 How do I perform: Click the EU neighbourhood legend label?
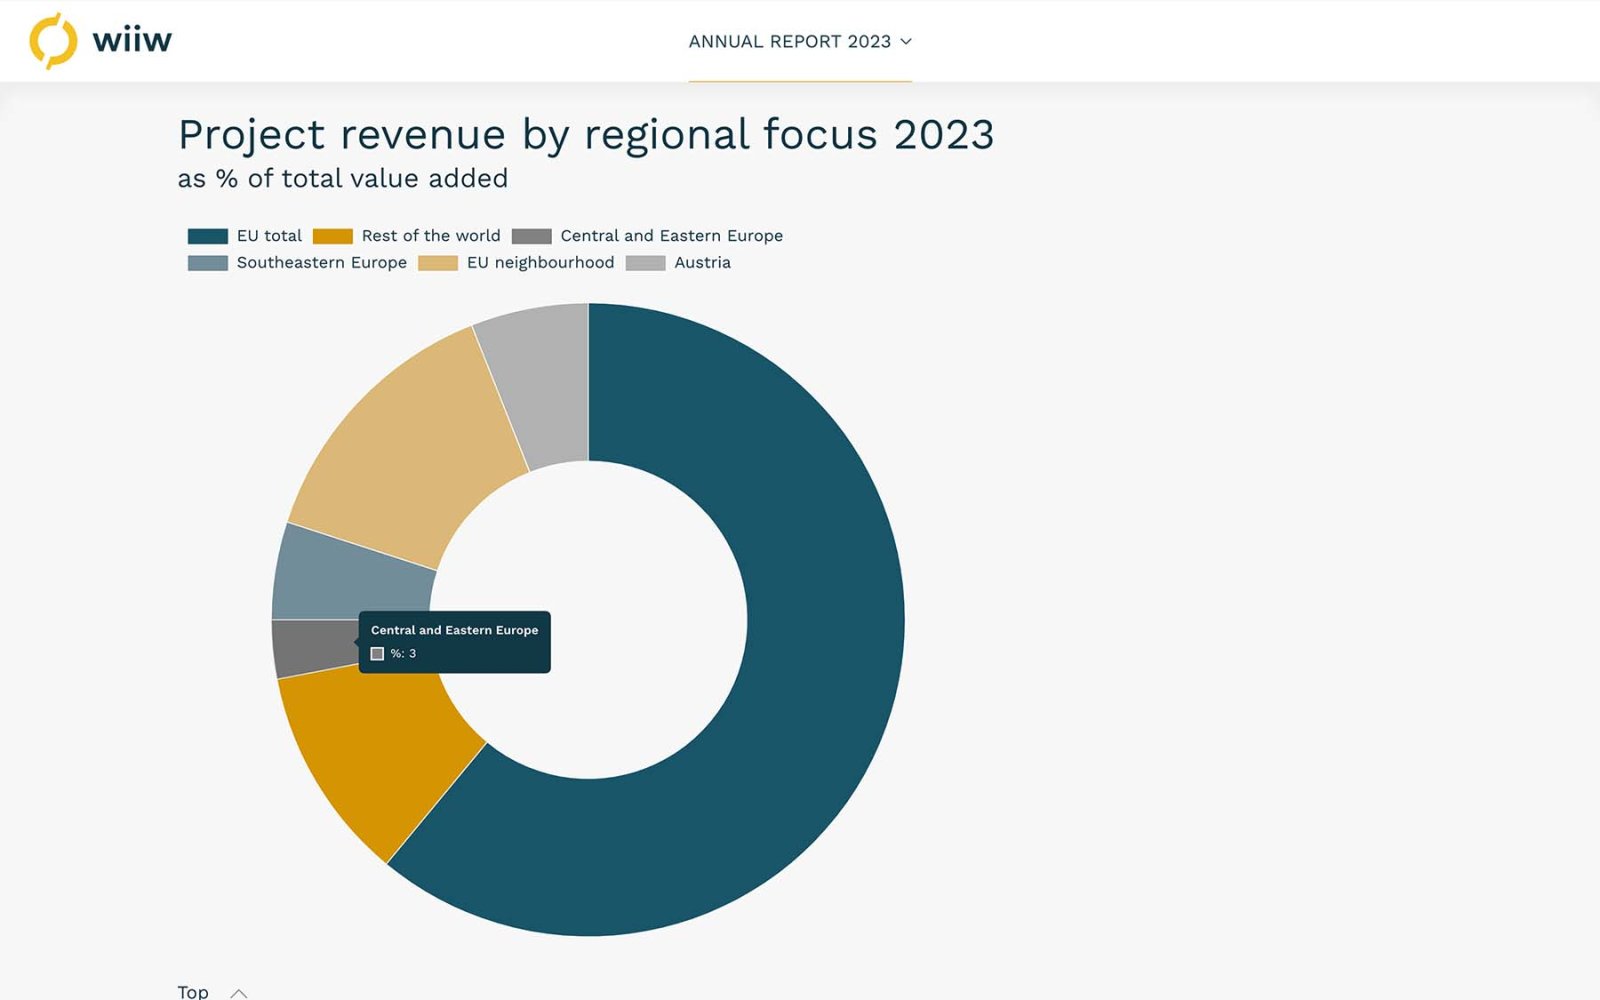click(541, 263)
